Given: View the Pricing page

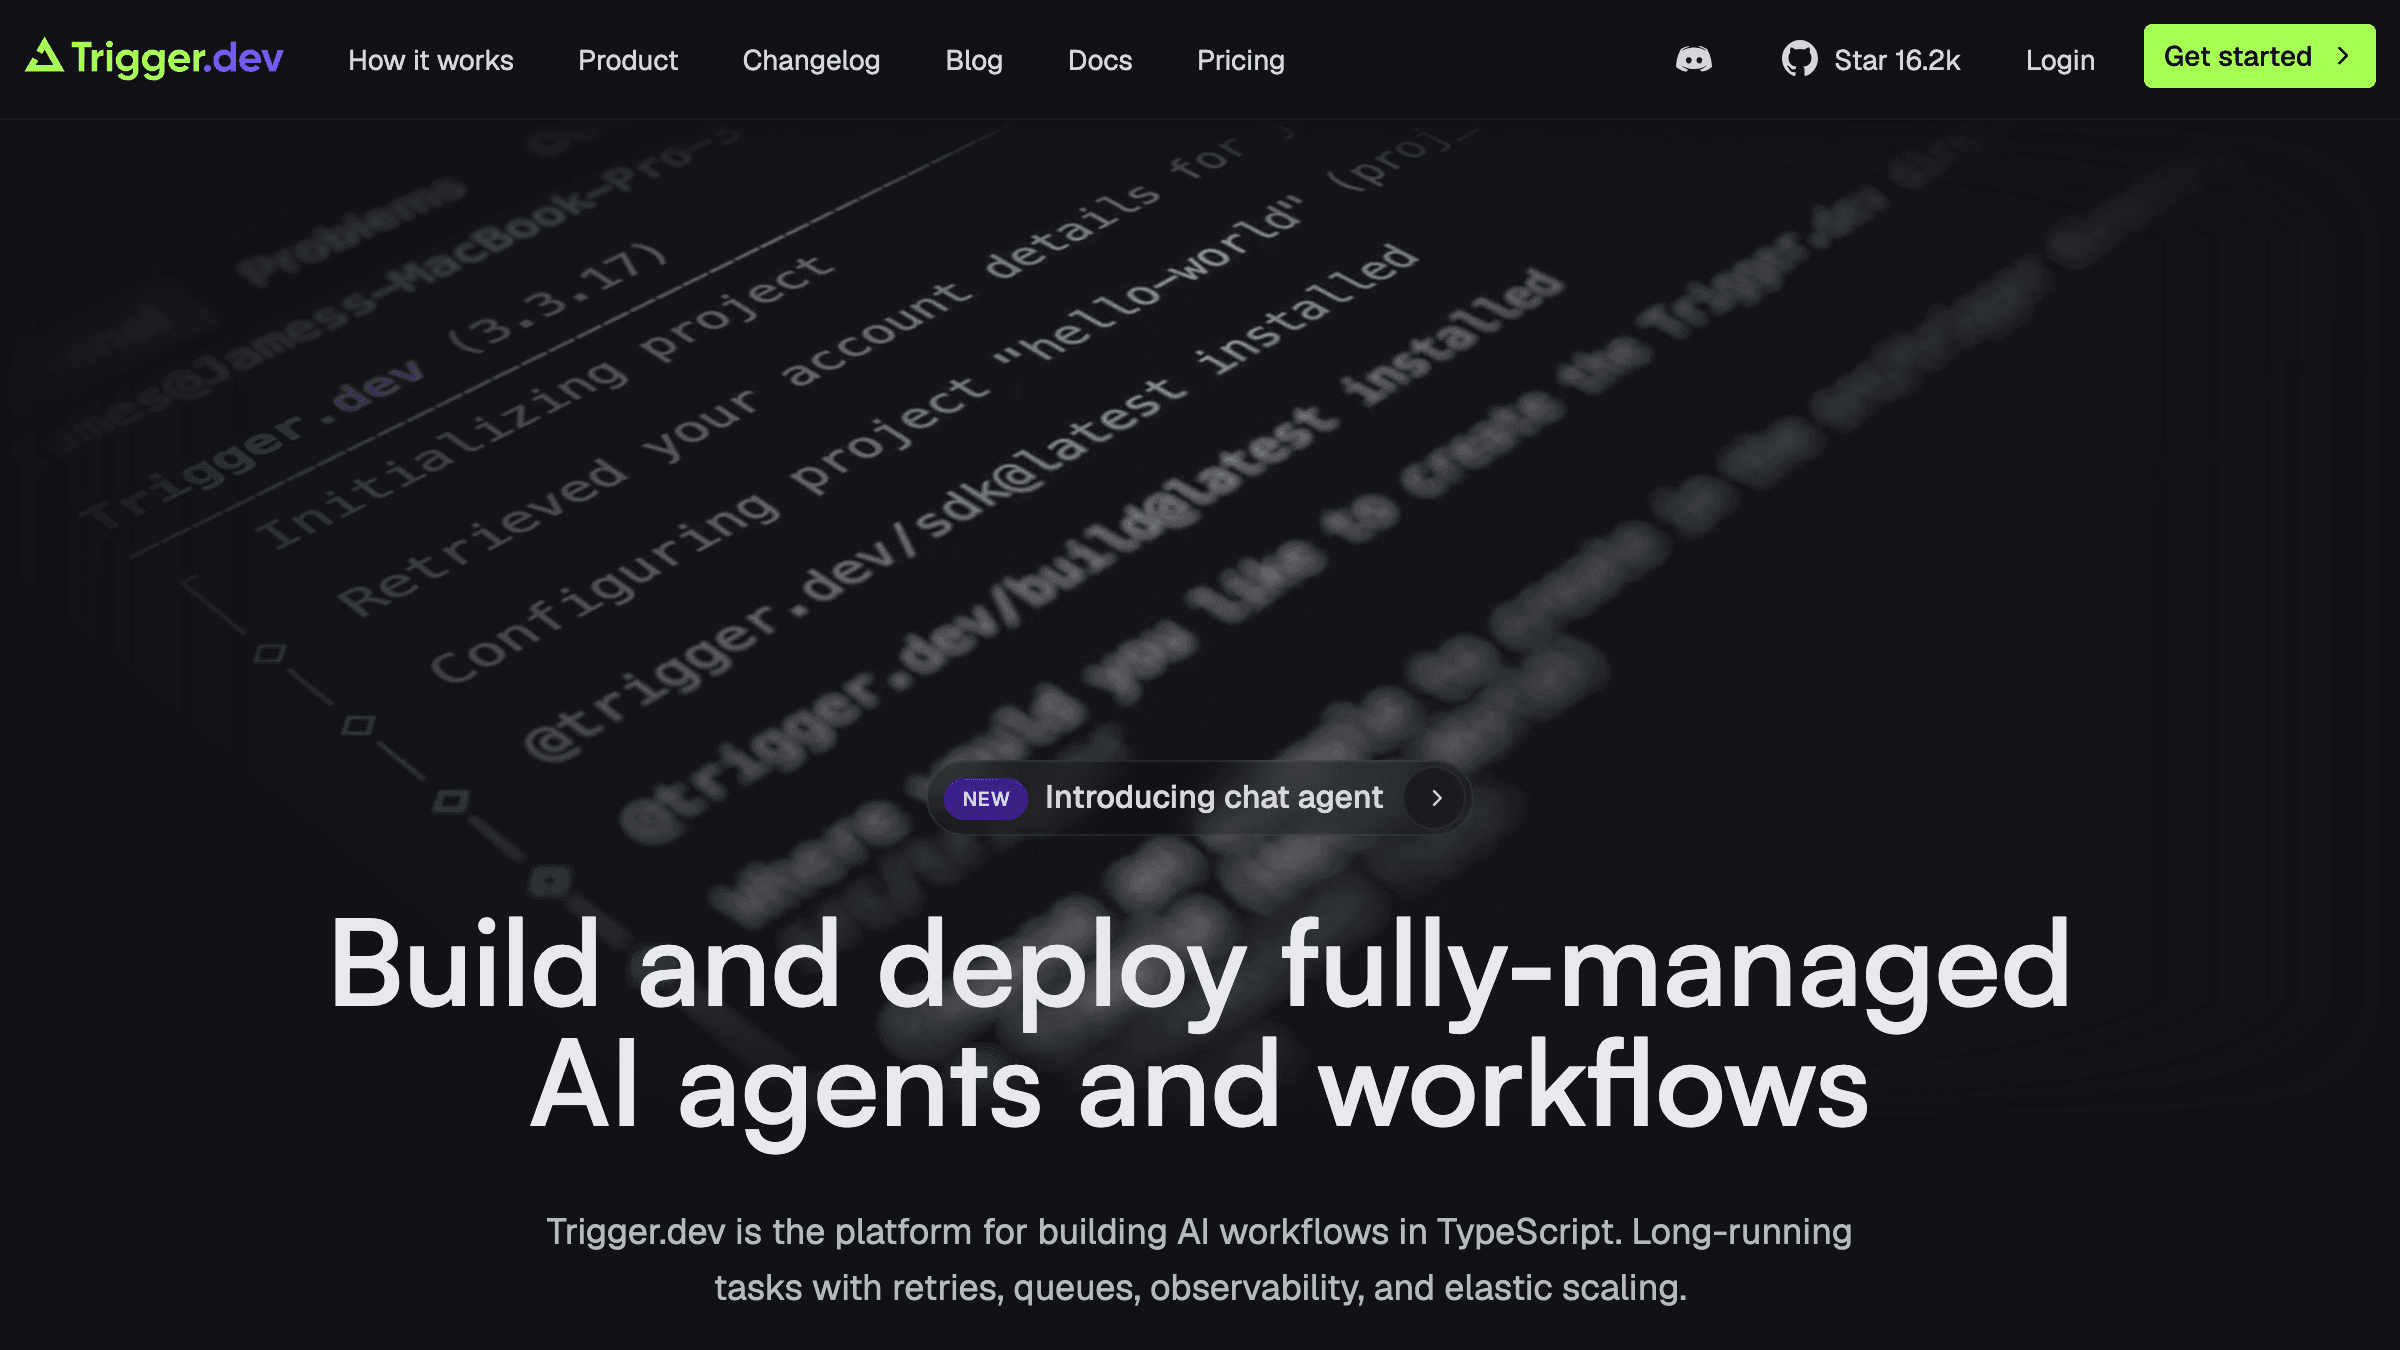Looking at the screenshot, I should [x=1241, y=60].
